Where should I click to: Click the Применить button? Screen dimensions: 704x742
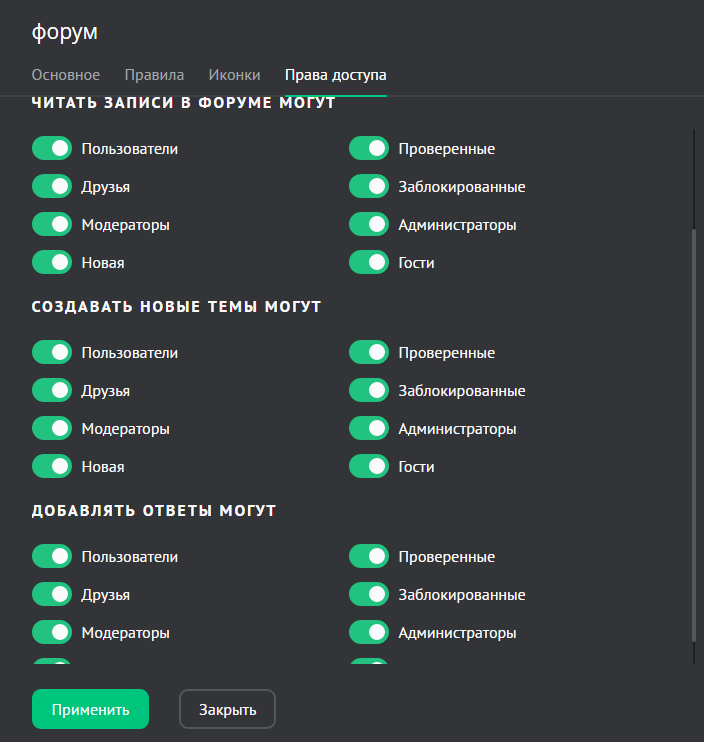click(90, 710)
